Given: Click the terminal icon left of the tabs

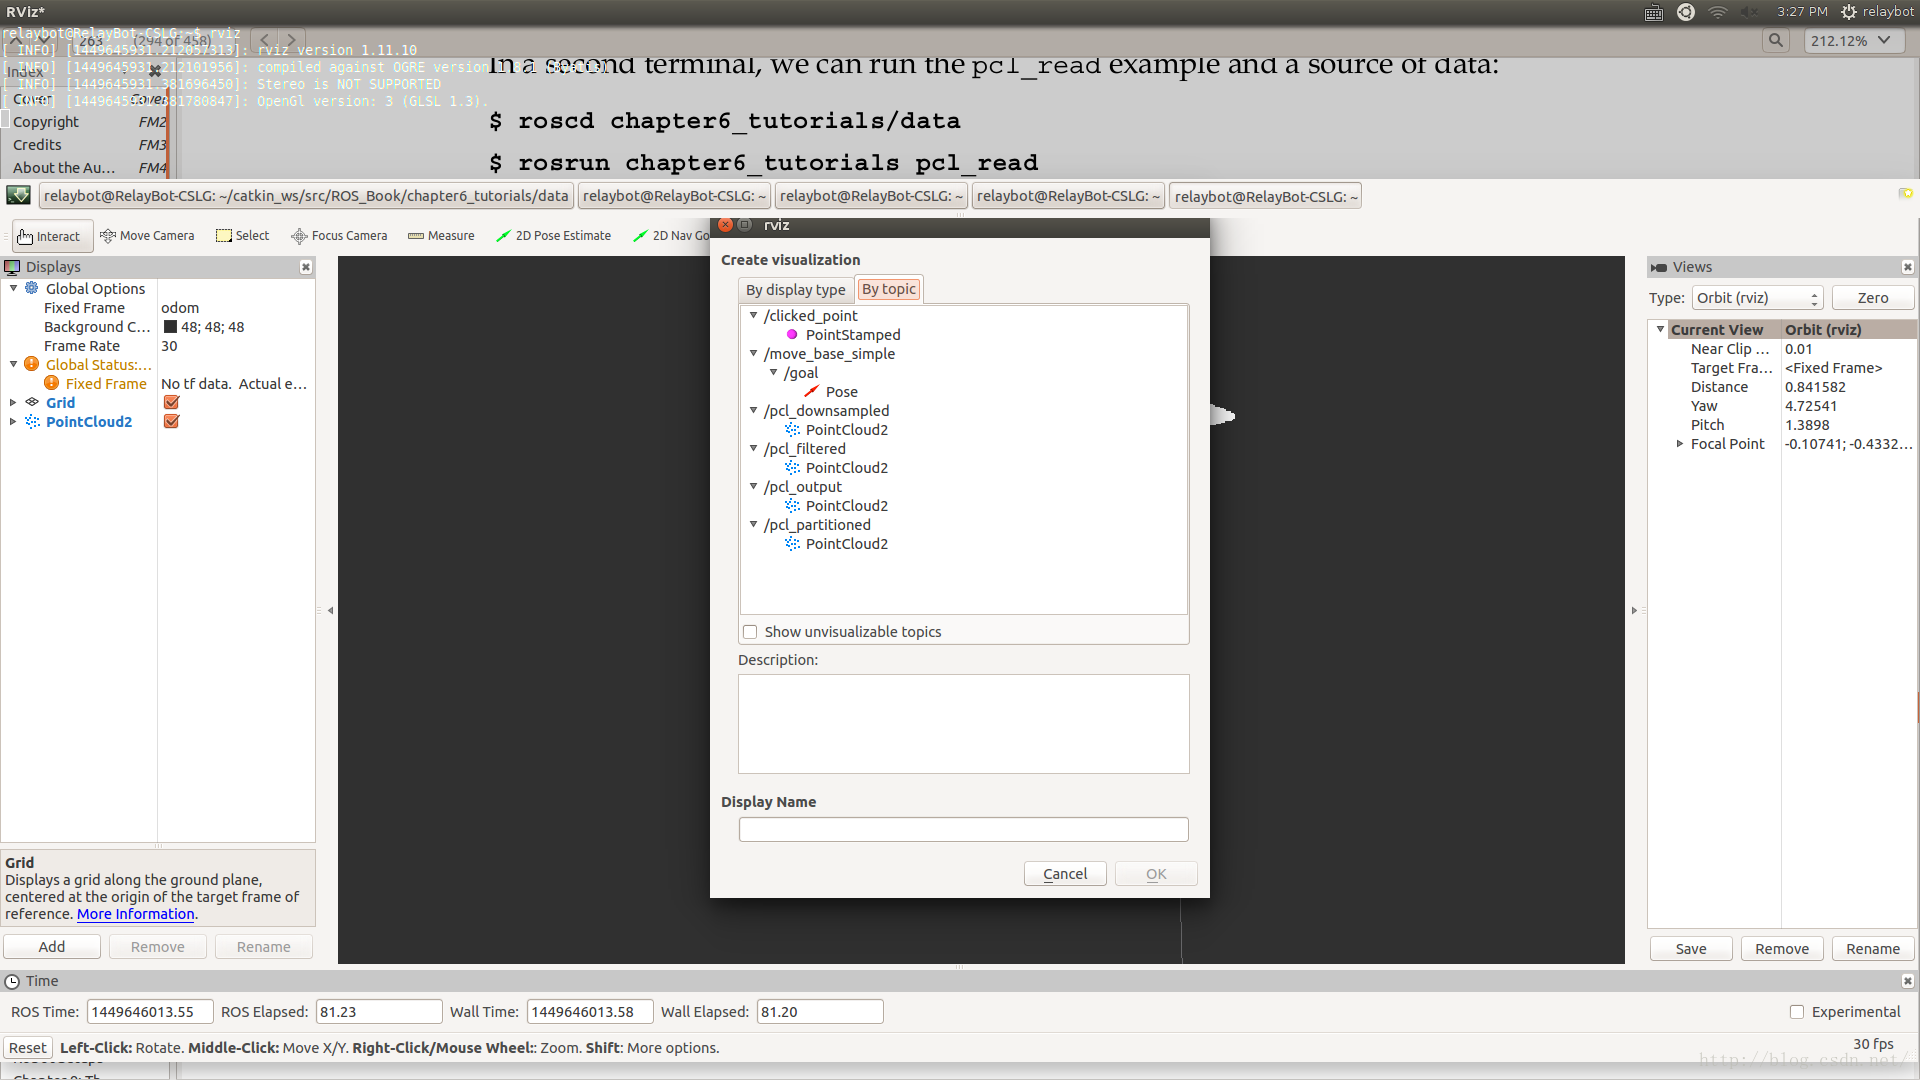Looking at the screenshot, I should pos(18,196).
